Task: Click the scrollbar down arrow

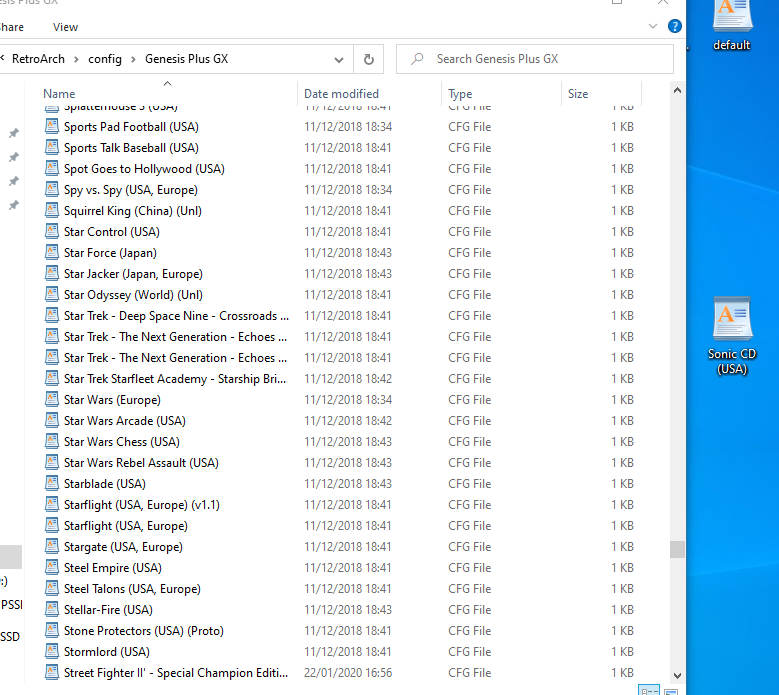Action: point(677,675)
